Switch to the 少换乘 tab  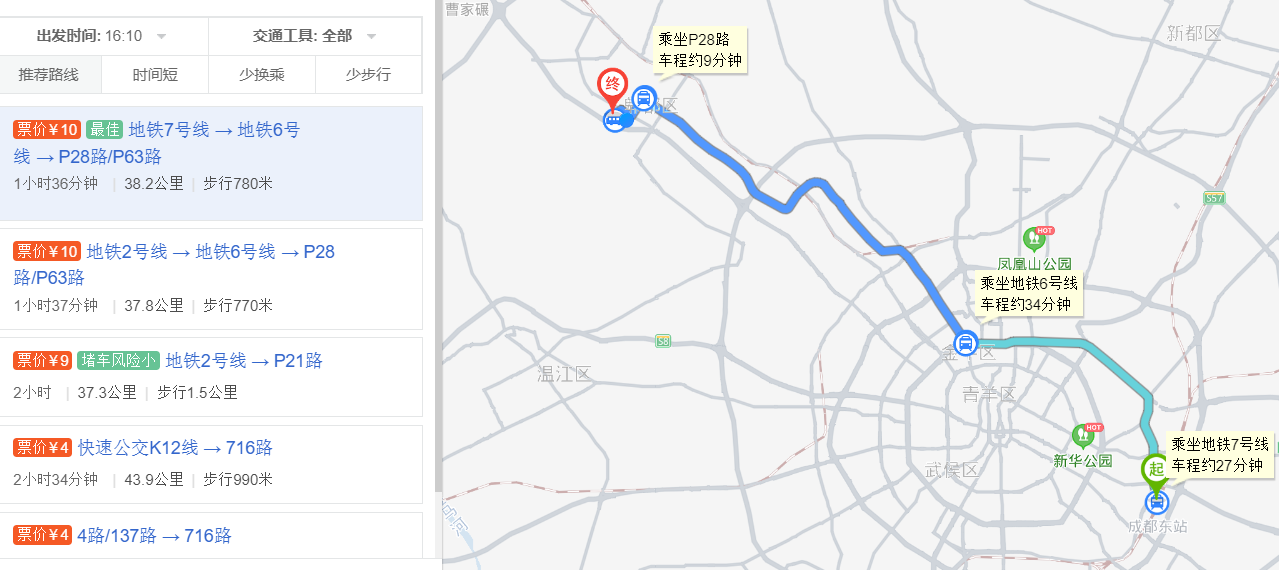click(262, 75)
